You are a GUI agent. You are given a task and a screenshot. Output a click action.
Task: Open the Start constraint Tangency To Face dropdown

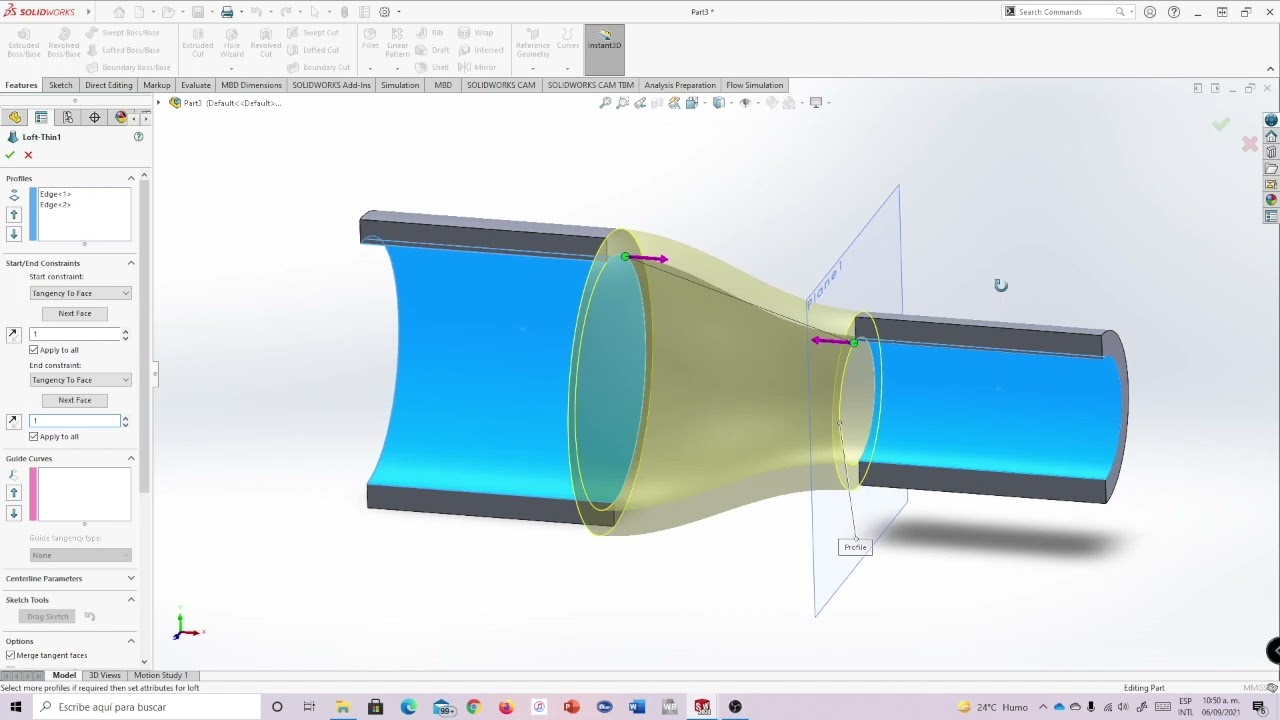(x=80, y=294)
